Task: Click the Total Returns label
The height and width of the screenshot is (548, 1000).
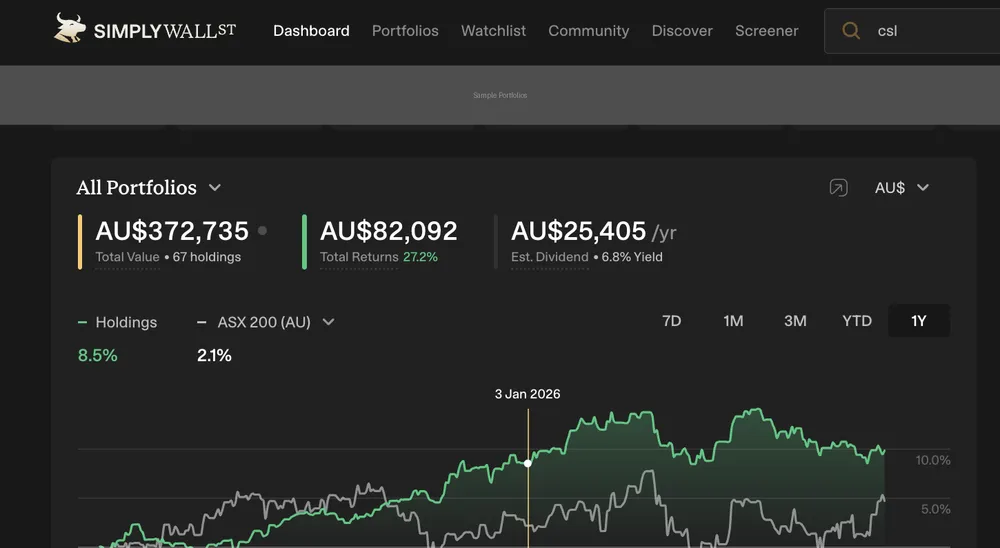Action: click(358, 257)
